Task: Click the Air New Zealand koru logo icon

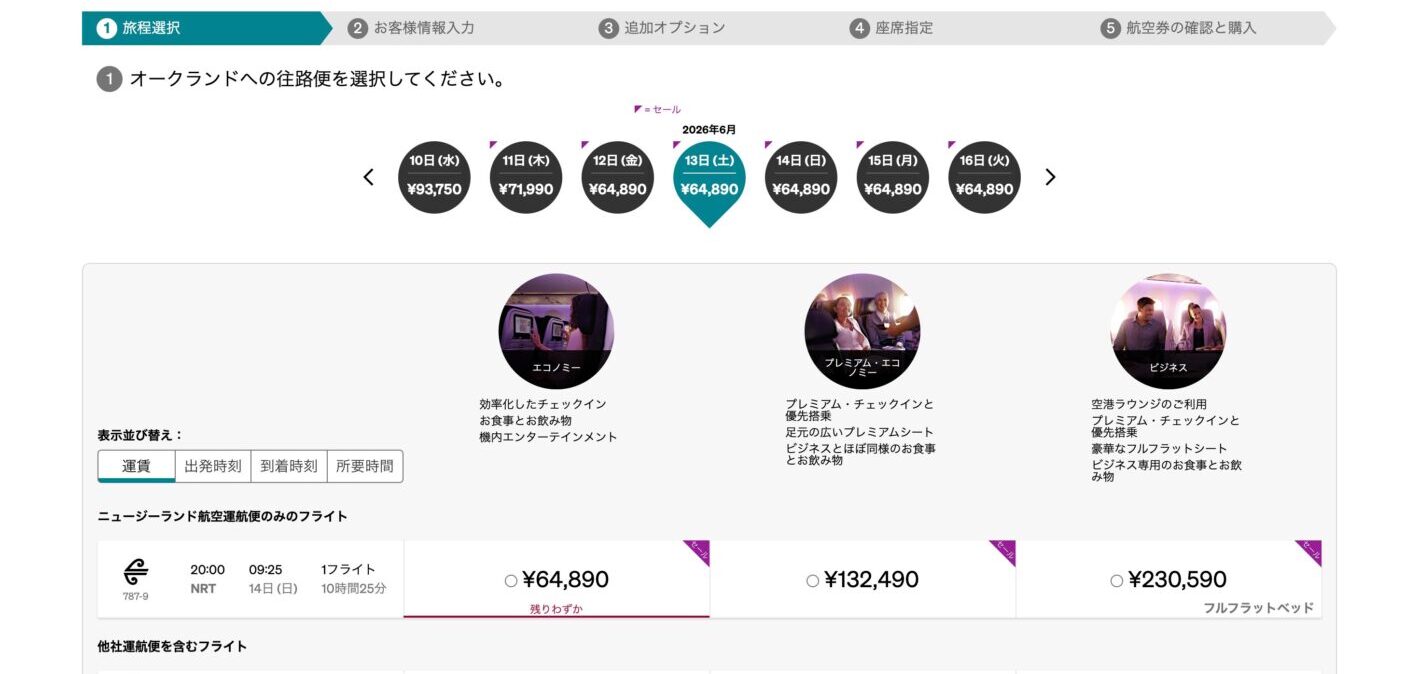Action: pyautogui.click(x=136, y=572)
